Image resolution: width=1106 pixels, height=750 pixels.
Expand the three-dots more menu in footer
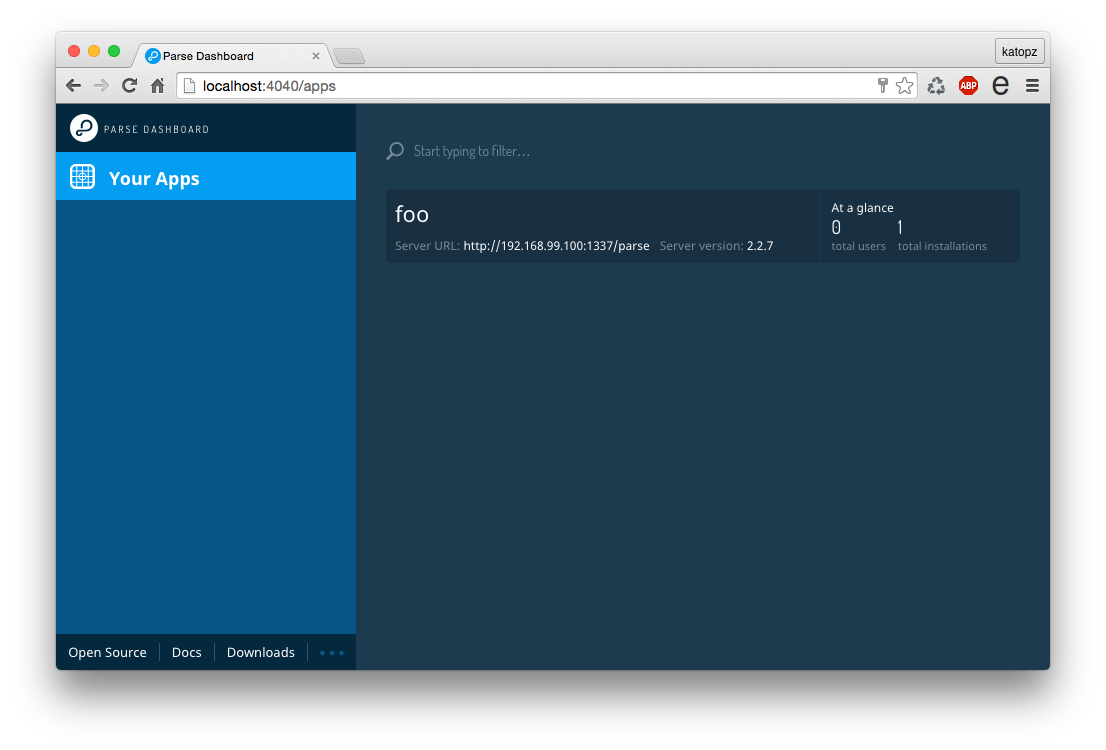pos(332,653)
